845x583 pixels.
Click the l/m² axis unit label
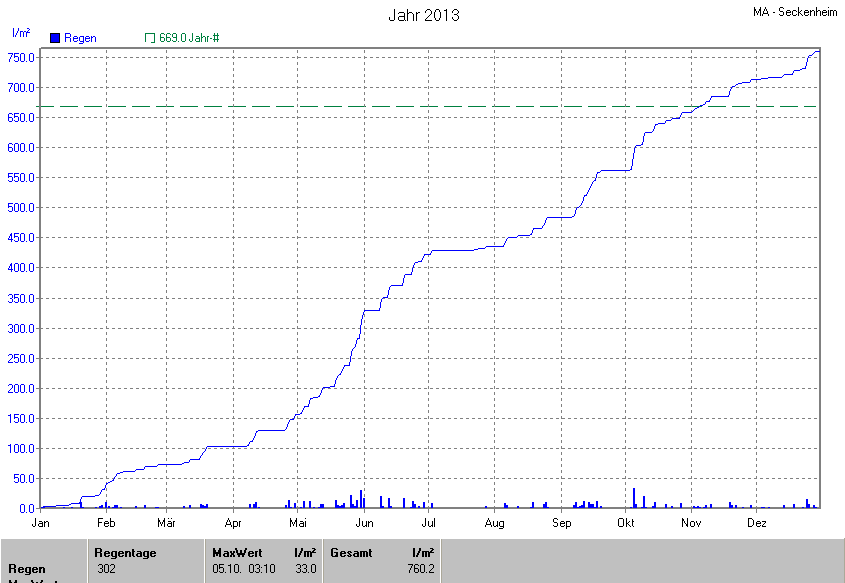click(19, 32)
